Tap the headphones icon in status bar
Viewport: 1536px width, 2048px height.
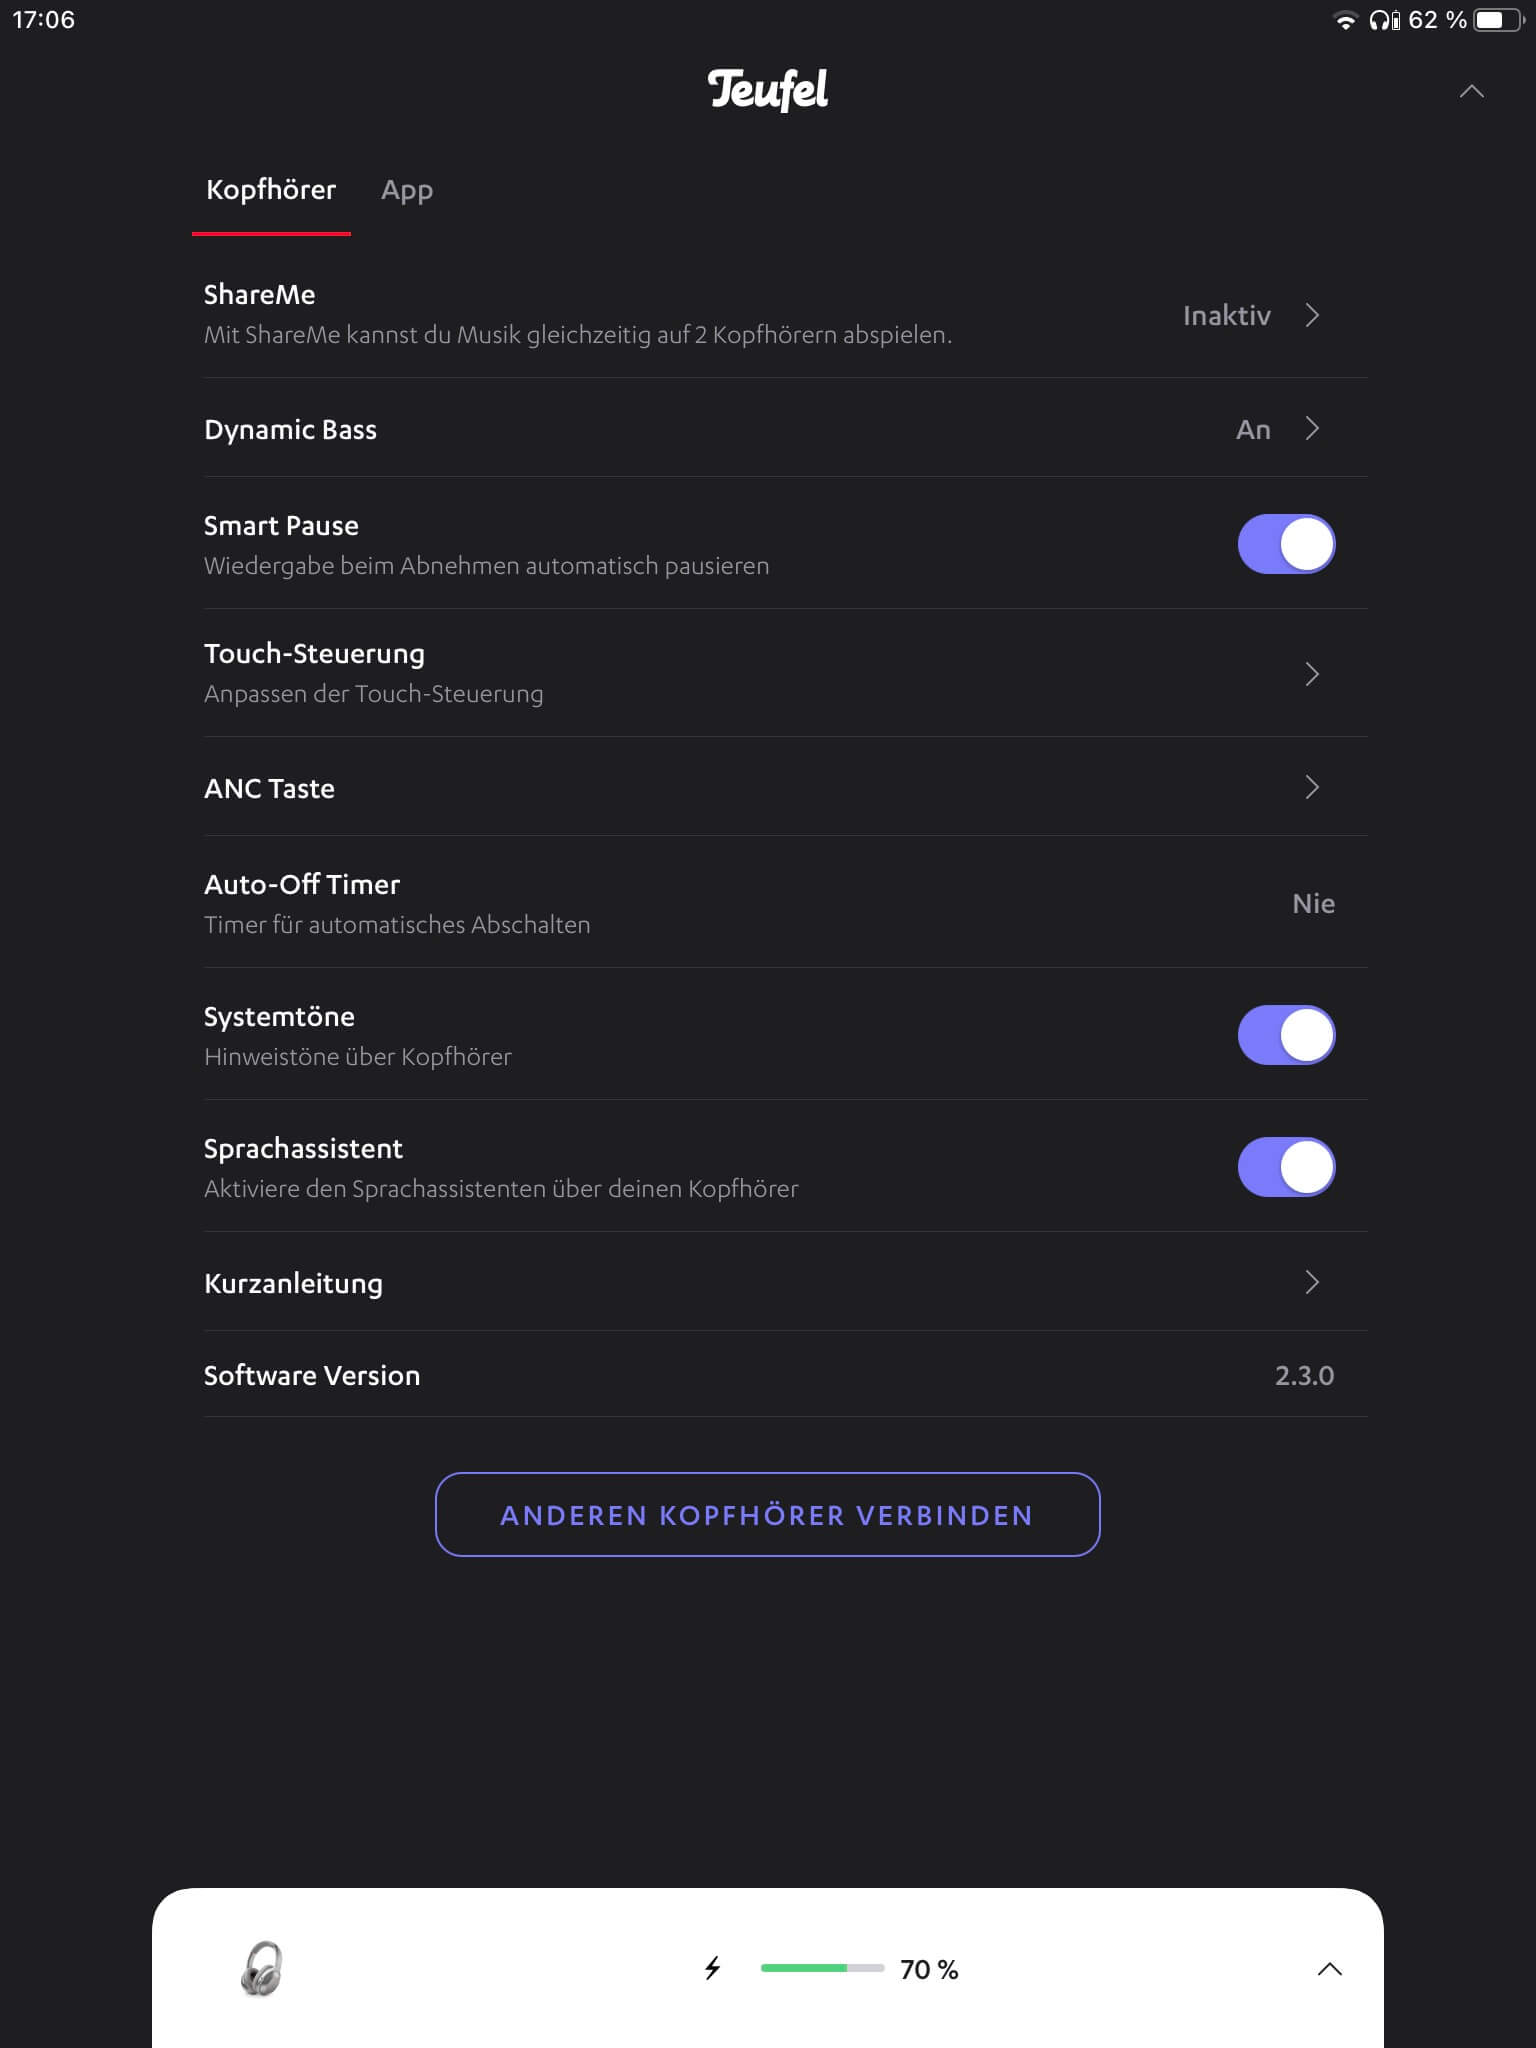pyautogui.click(x=1384, y=21)
